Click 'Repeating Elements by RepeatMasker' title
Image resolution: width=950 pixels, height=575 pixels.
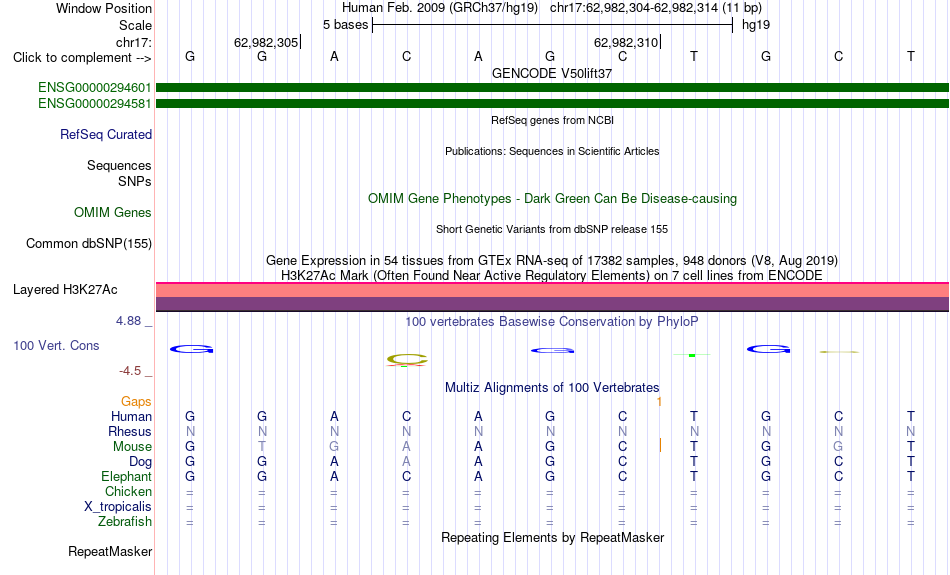click(552, 537)
